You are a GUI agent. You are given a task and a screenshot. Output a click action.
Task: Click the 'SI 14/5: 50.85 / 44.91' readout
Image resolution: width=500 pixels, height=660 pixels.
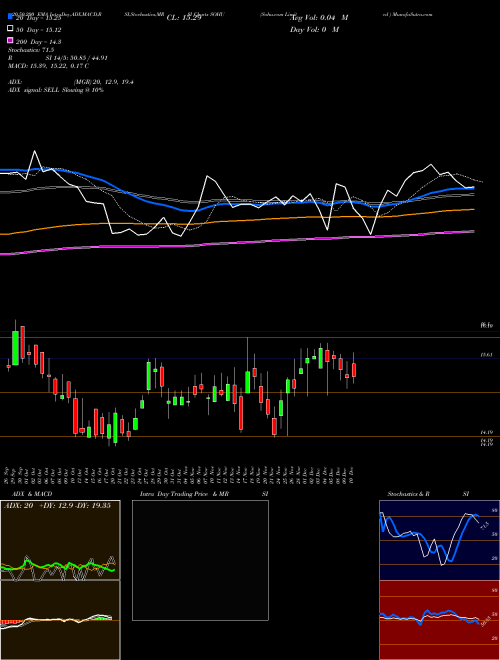pyautogui.click(x=77, y=58)
